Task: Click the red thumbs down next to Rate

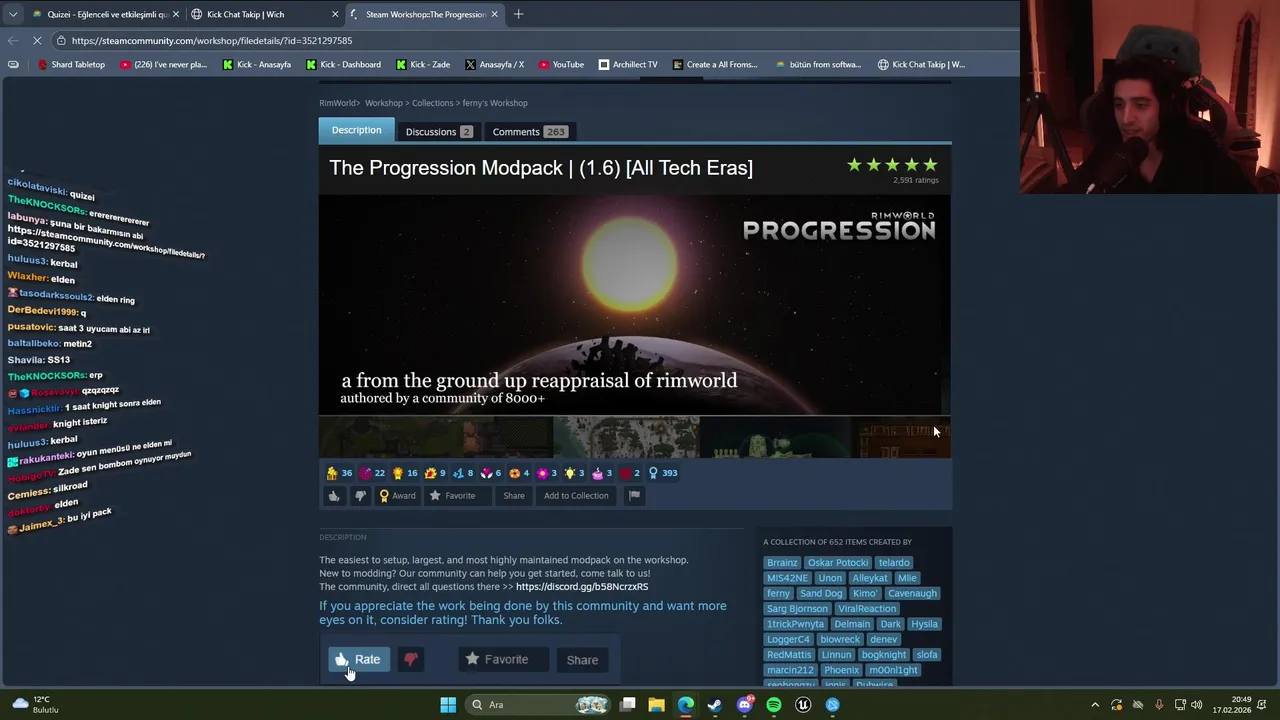Action: (411, 660)
